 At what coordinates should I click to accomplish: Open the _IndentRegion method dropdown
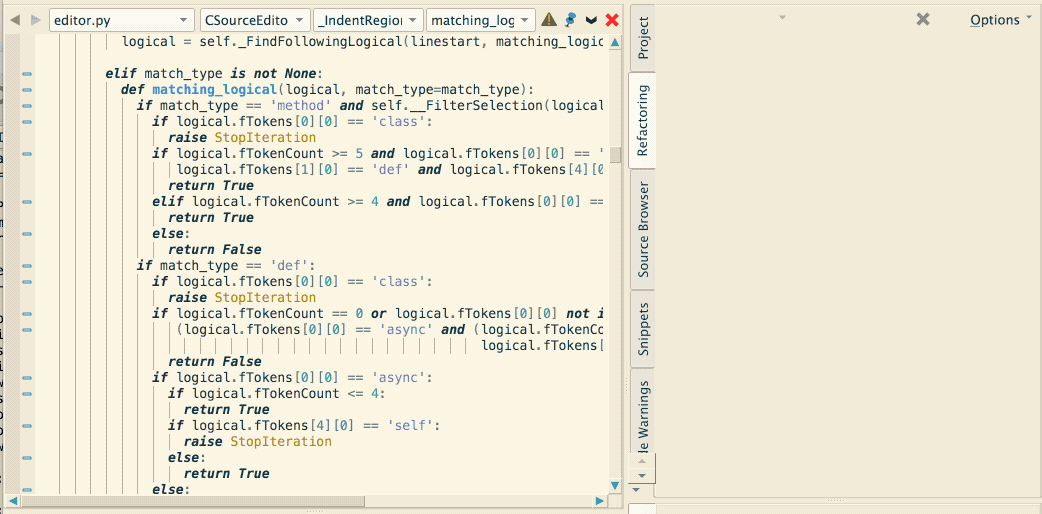[366, 20]
